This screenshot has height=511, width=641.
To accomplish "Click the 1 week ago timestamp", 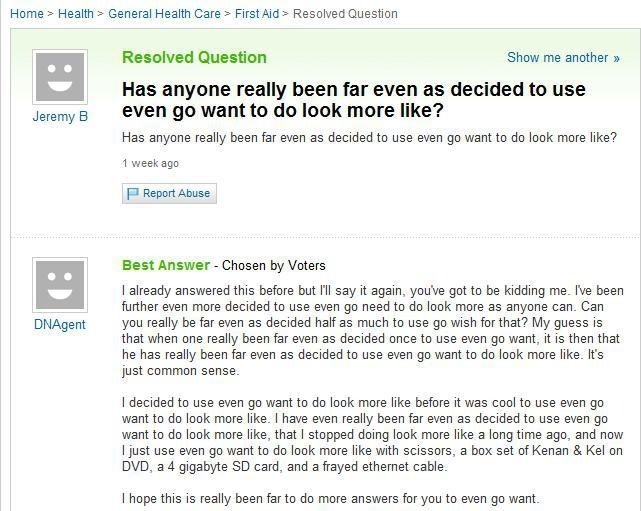I will 150,163.
